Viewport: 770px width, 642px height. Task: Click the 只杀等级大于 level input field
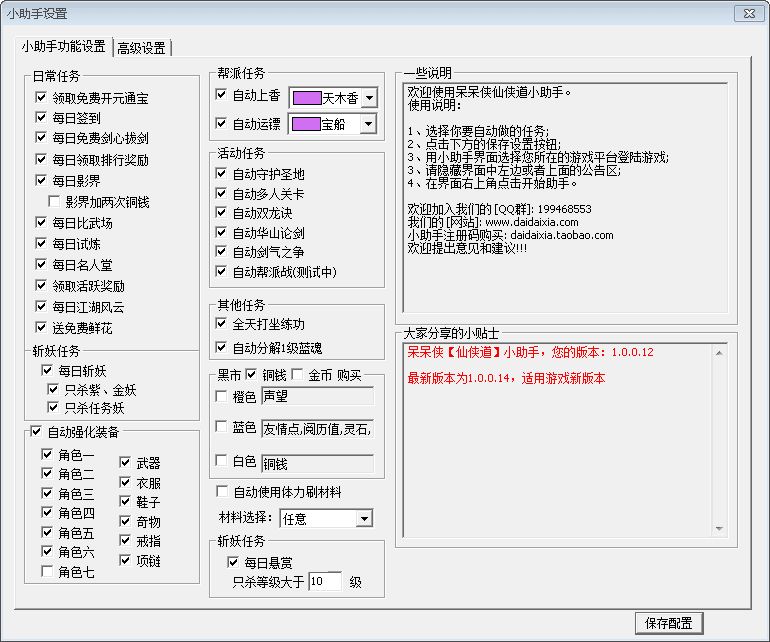pyautogui.click(x=324, y=581)
